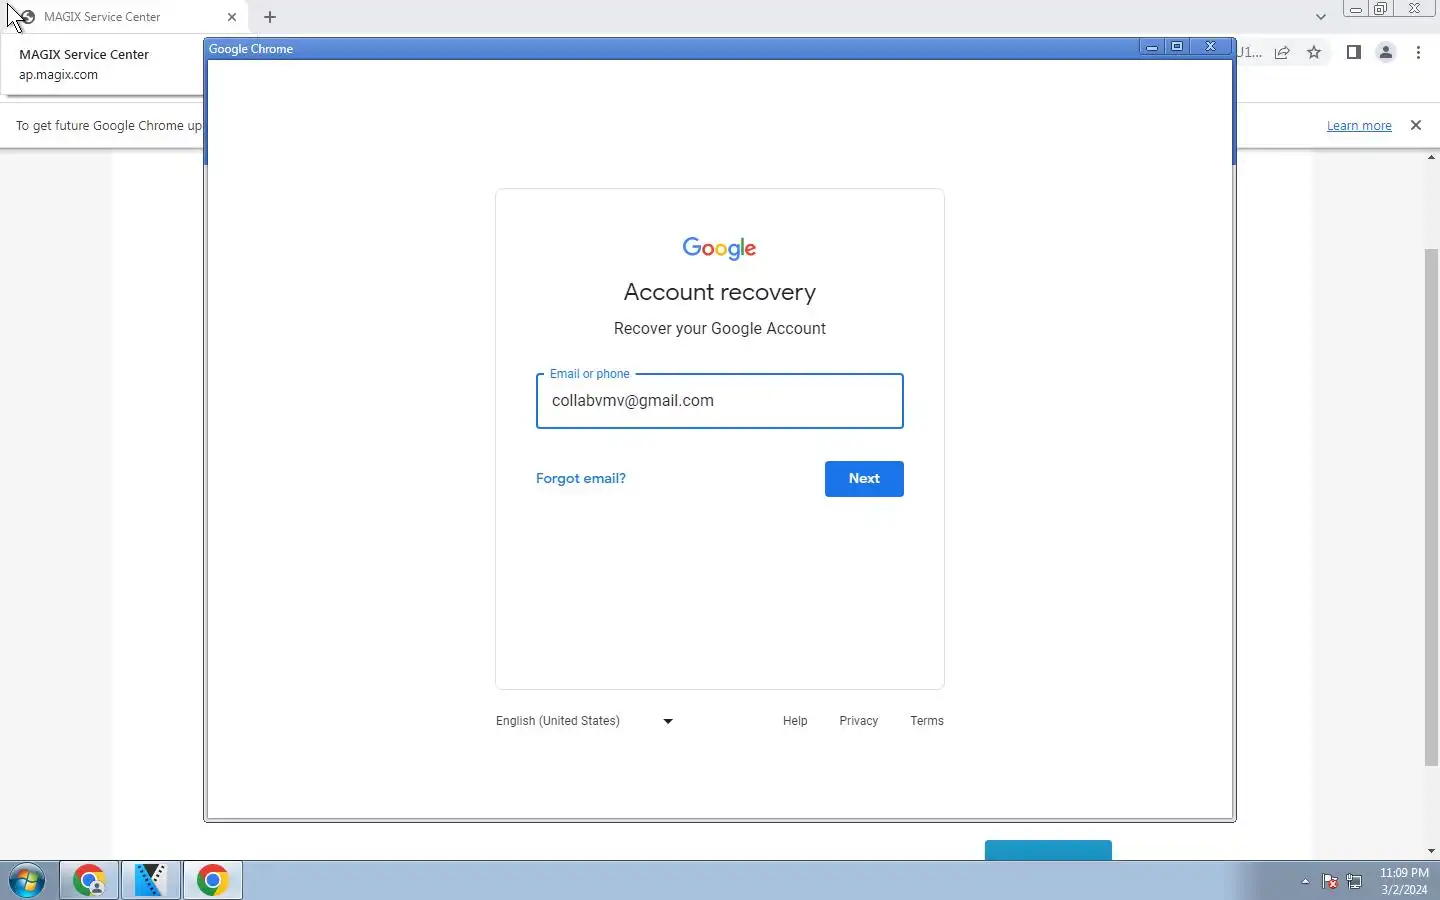1440x900 pixels.
Task: Expand the English (United States) language dropdown
Action: coord(585,721)
